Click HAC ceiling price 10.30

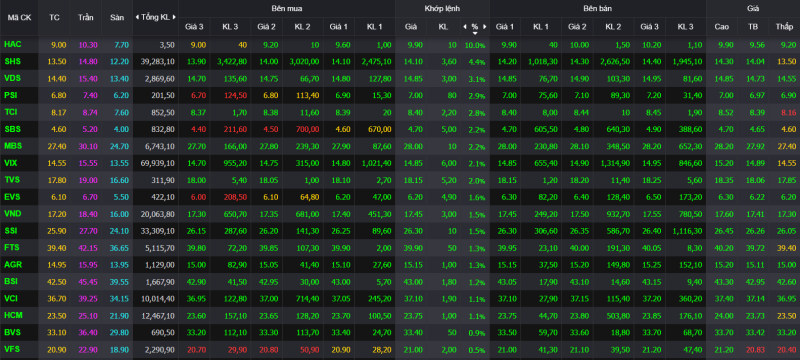[x=87, y=45]
